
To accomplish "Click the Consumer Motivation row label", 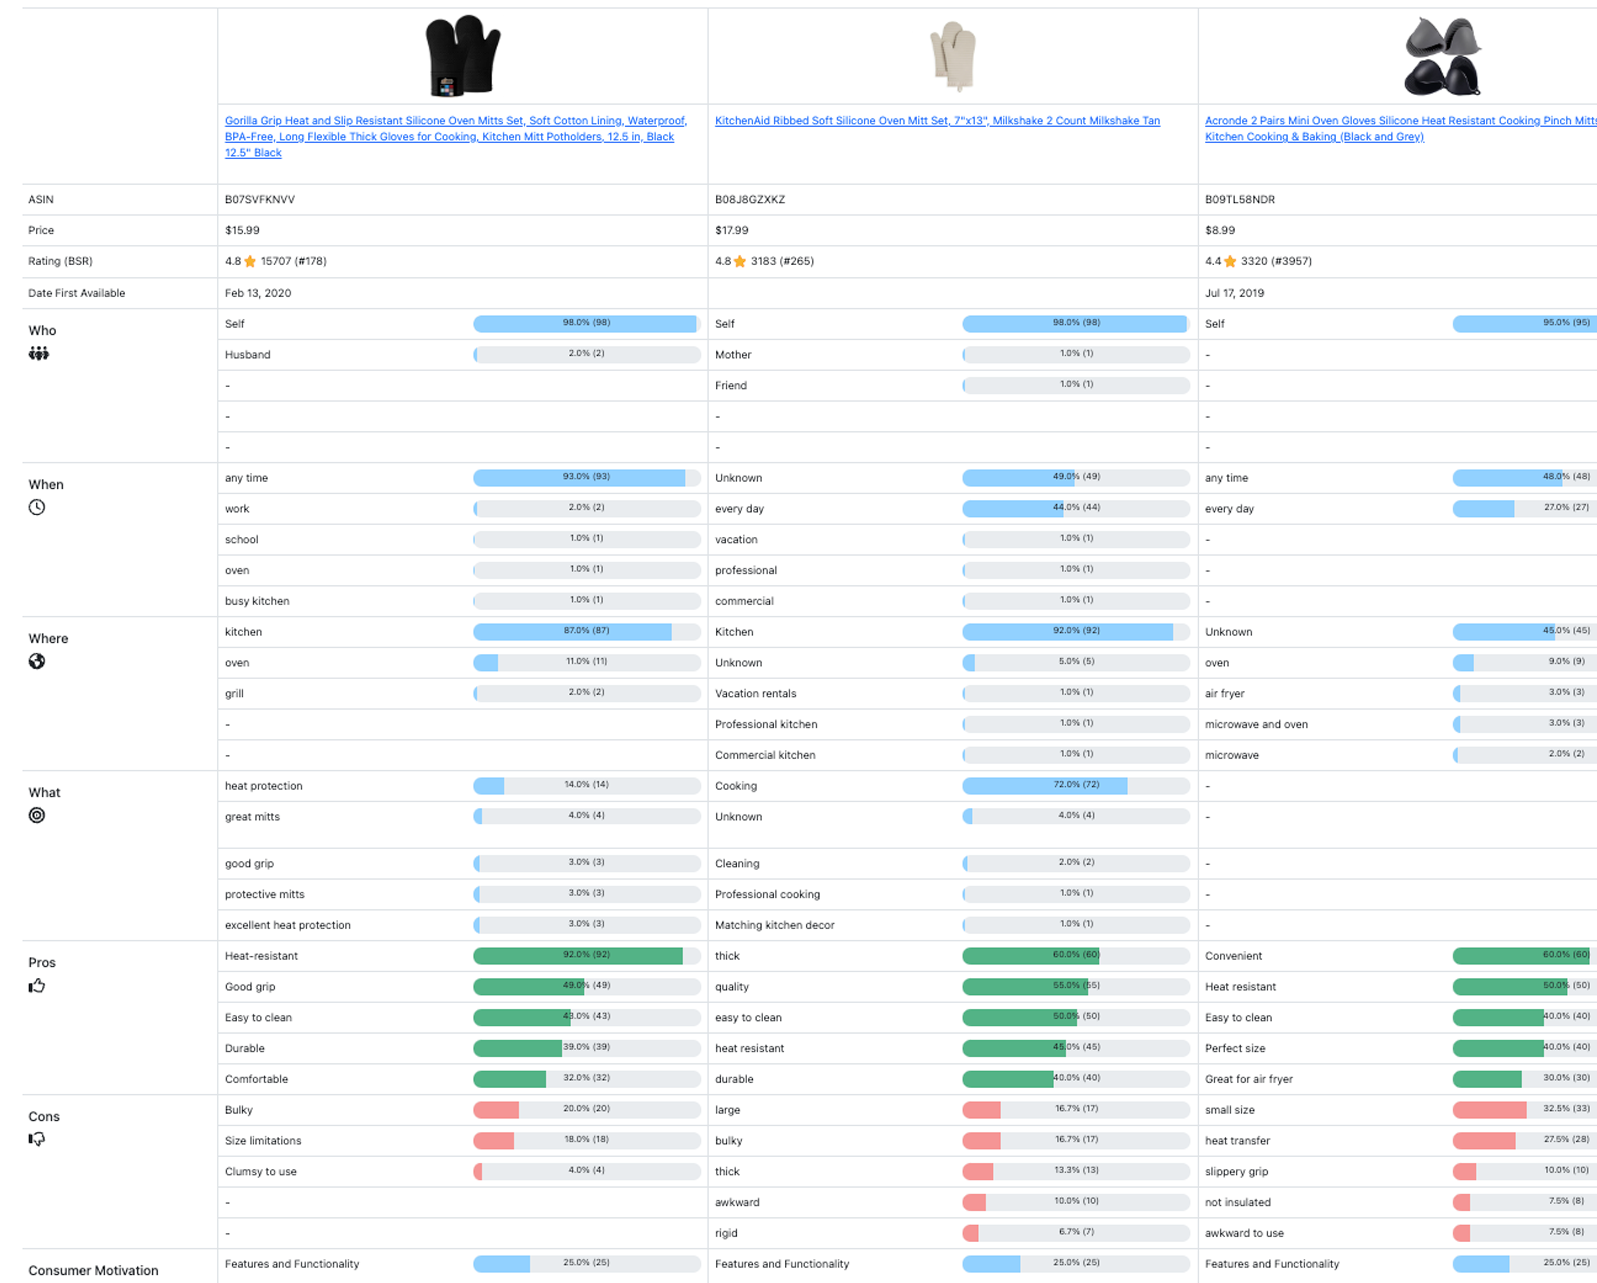I will 93,1270.
